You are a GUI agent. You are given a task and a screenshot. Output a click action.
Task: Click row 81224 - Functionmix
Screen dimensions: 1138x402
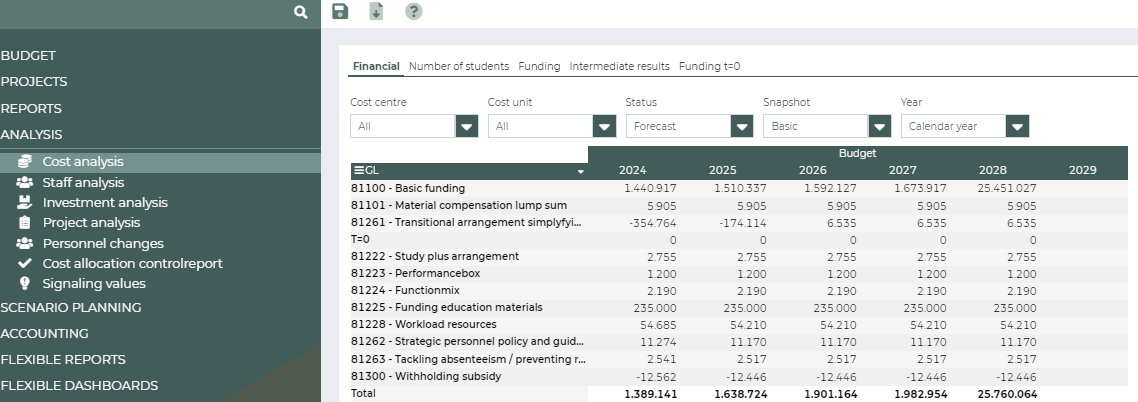point(406,290)
